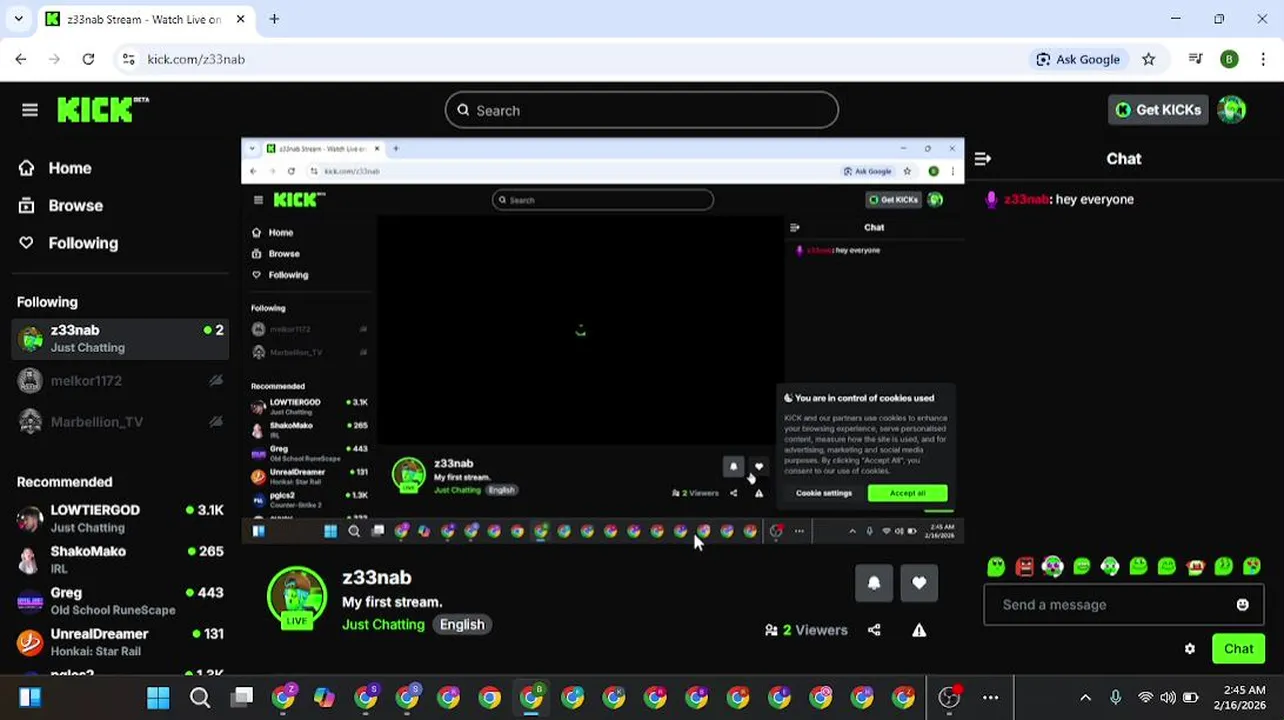
Task: Open the Chrome three-dot menu
Action: pos(1262,59)
